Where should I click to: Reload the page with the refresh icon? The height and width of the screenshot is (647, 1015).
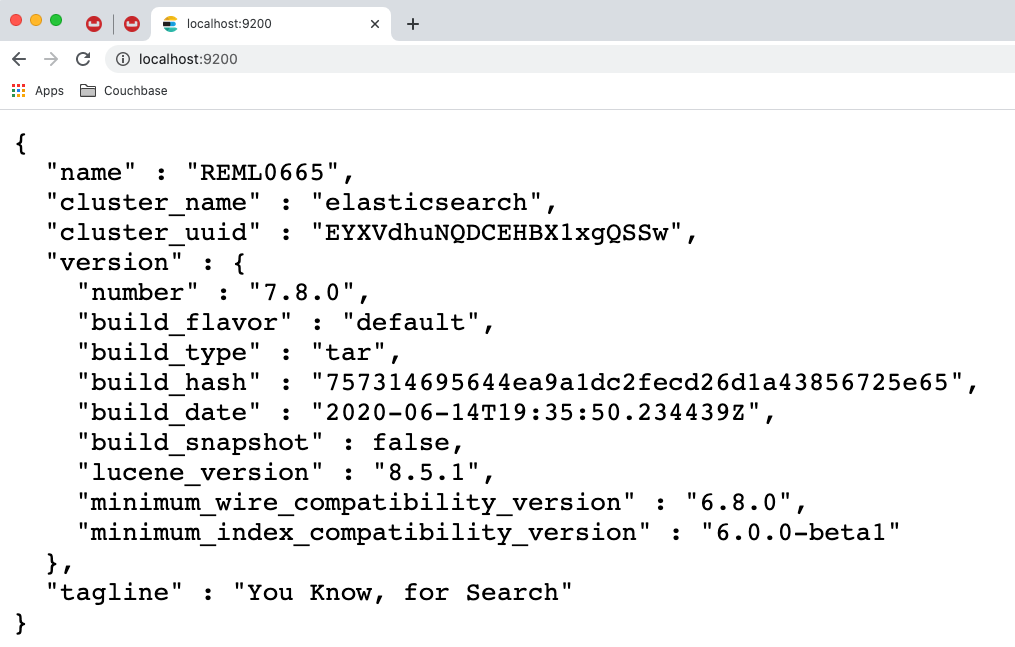click(82, 59)
